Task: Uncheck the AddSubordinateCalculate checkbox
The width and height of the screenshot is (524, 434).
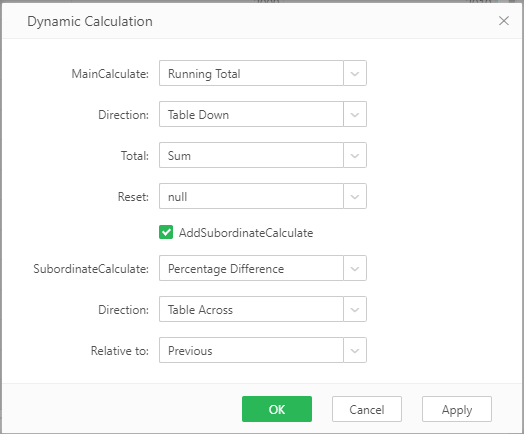Action: point(166,232)
